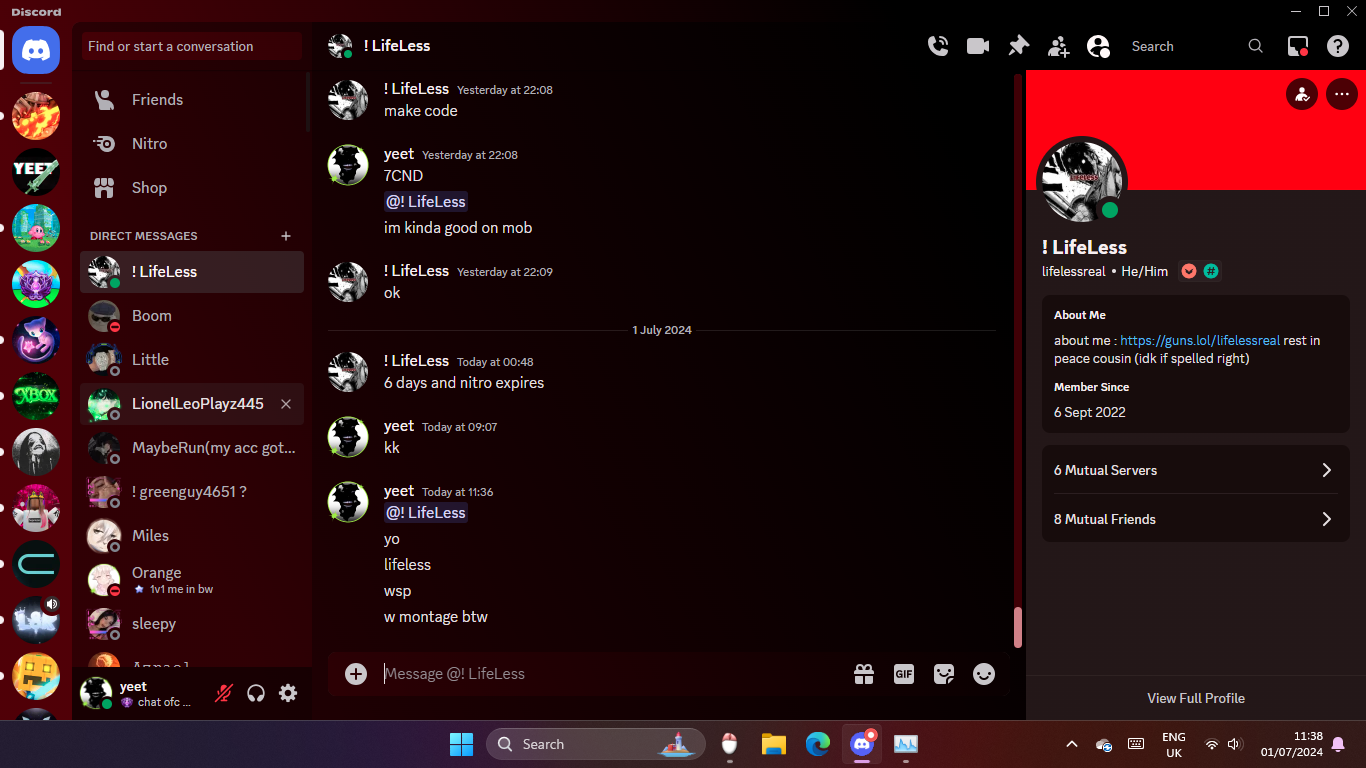Open the Friends tab
Screen dimensions: 1366x768
tap(192, 100)
